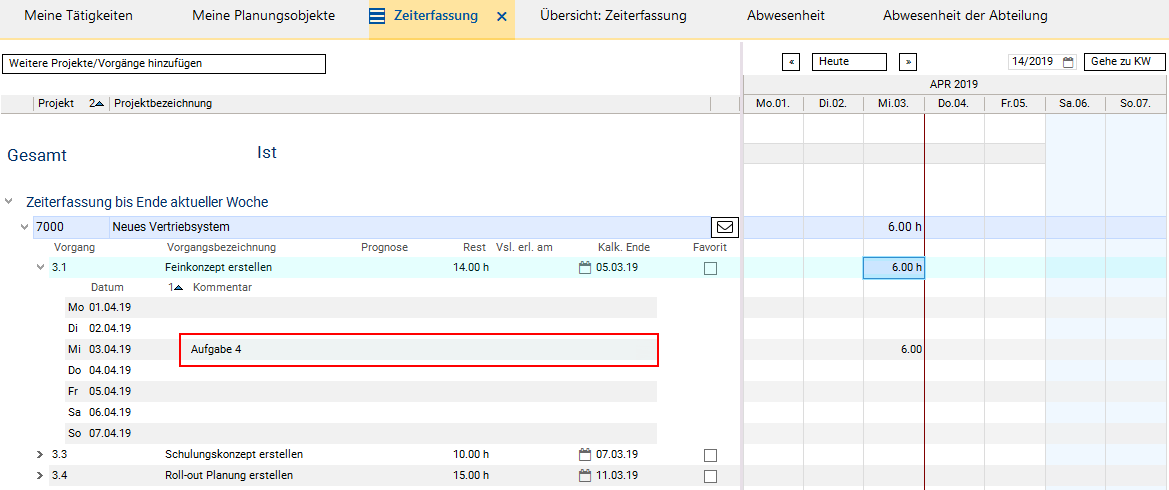
Task: Collapse task 3.1 Feinkonzept erstellen
Action: coord(40,267)
